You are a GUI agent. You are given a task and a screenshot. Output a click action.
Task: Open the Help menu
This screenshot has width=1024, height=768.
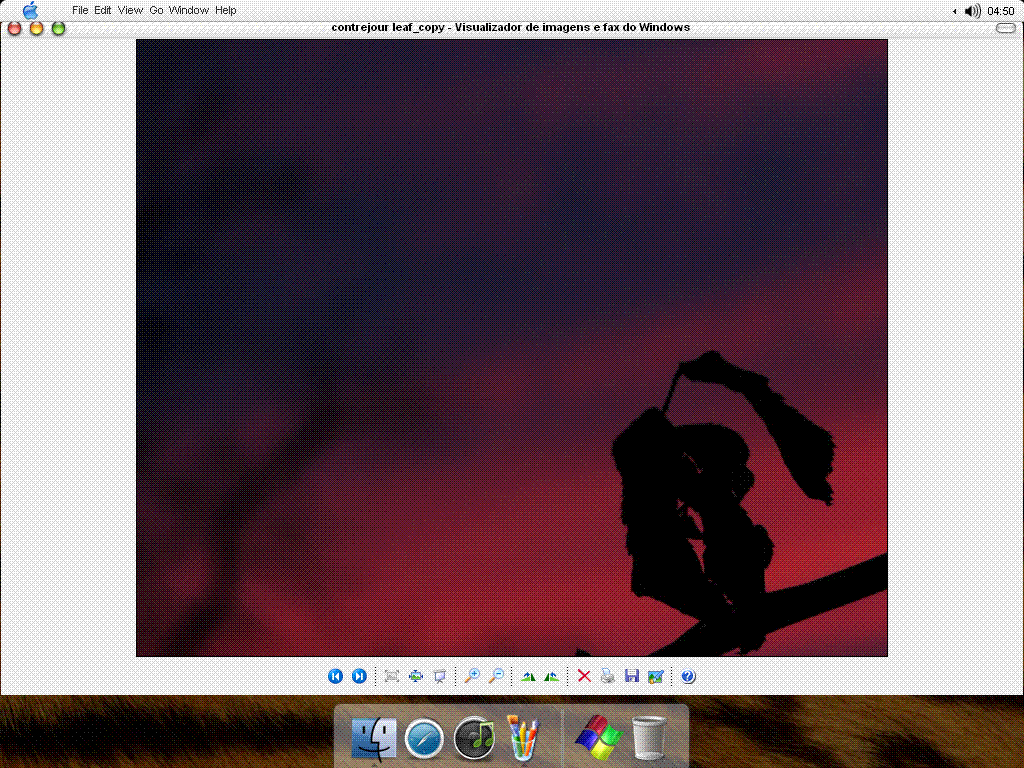tap(225, 10)
